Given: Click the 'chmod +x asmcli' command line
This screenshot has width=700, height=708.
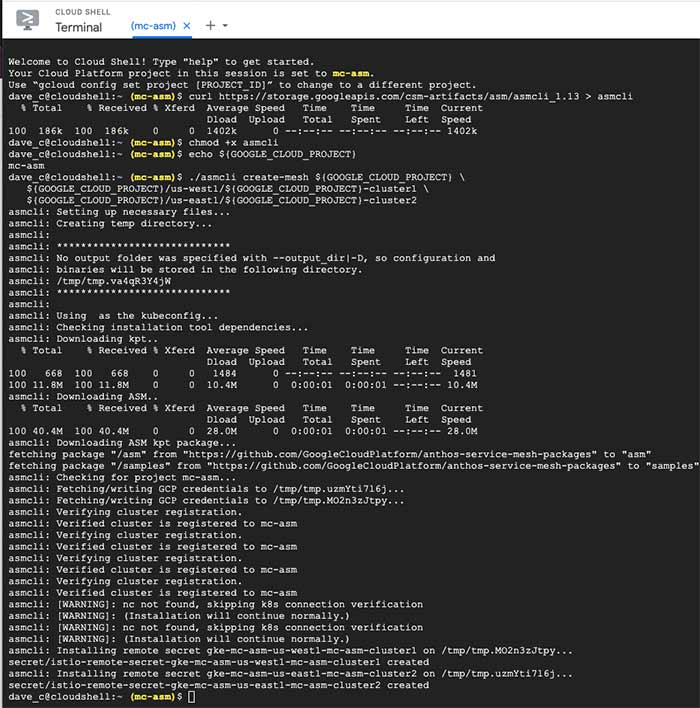Looking at the screenshot, I should [x=143, y=142].
